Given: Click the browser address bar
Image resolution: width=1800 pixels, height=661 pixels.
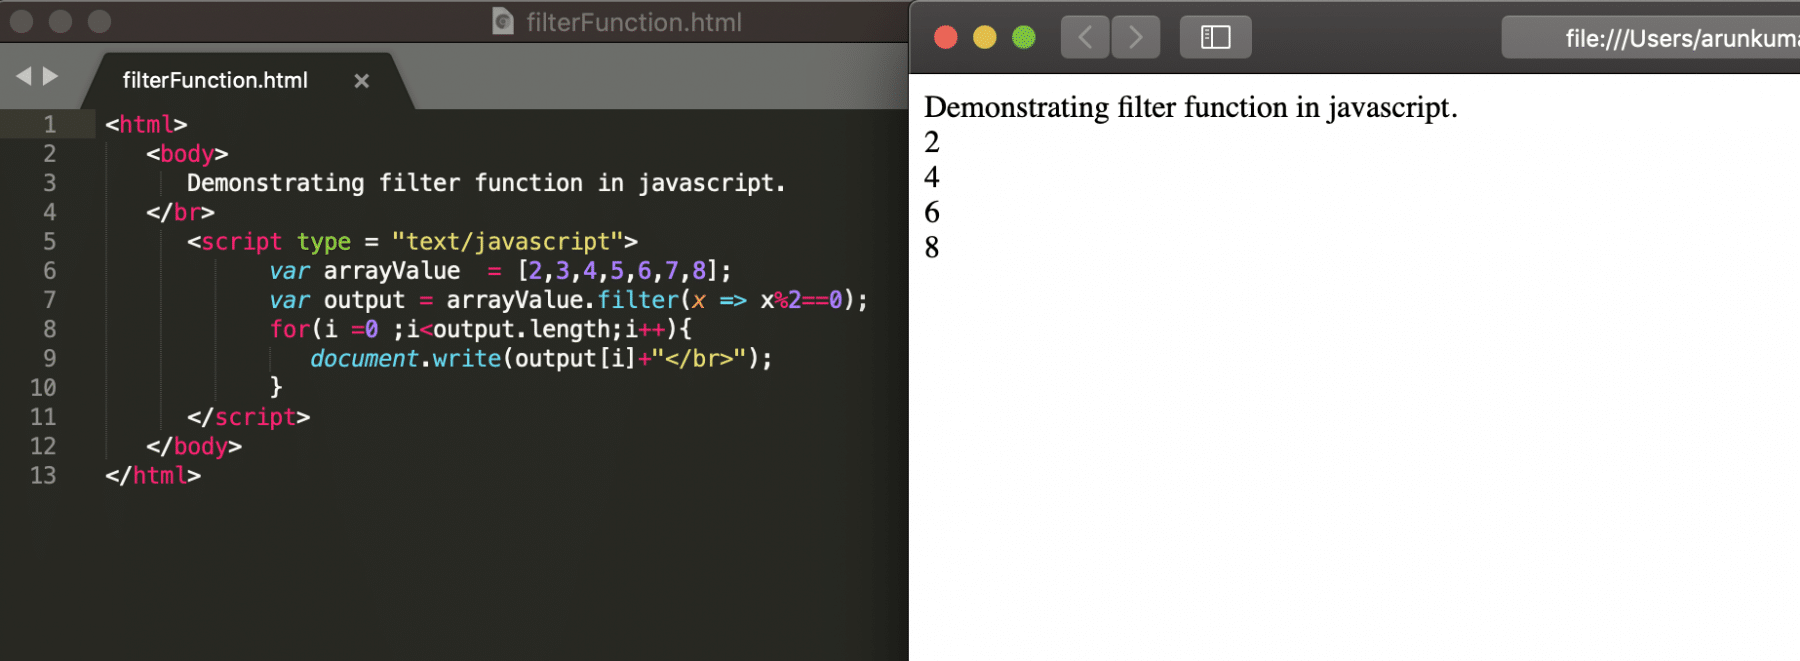Looking at the screenshot, I should (x=1652, y=38).
